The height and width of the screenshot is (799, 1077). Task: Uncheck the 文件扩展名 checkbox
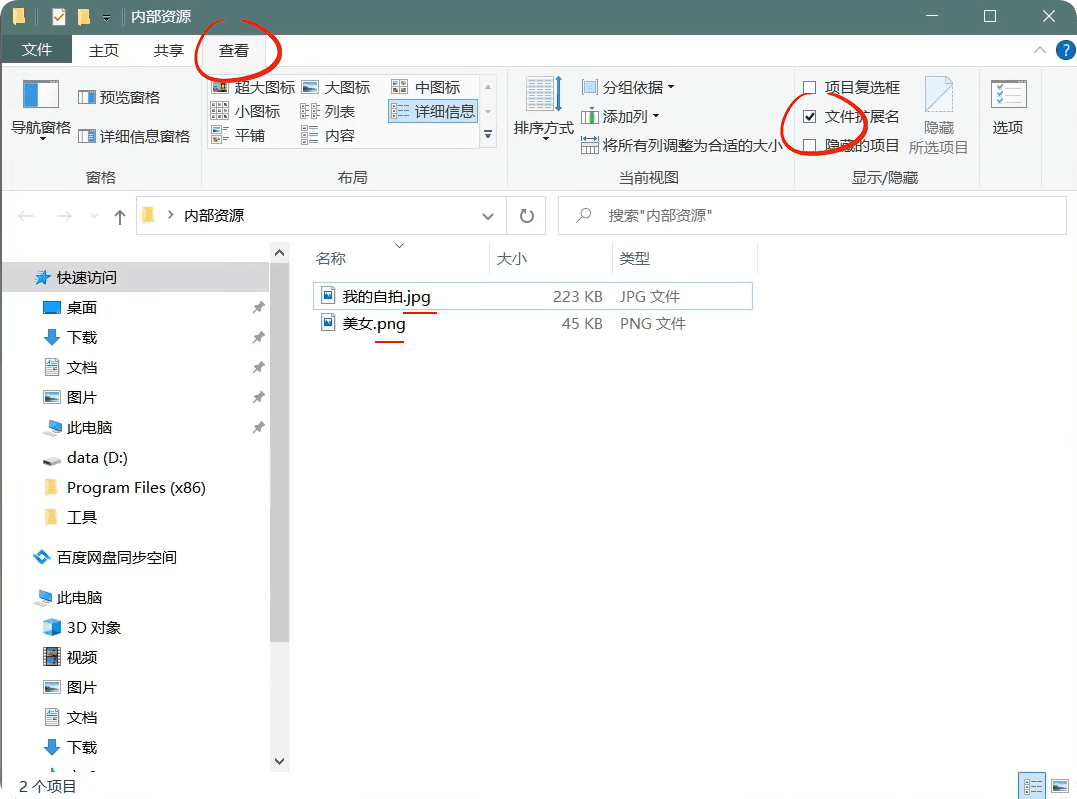tap(810, 117)
